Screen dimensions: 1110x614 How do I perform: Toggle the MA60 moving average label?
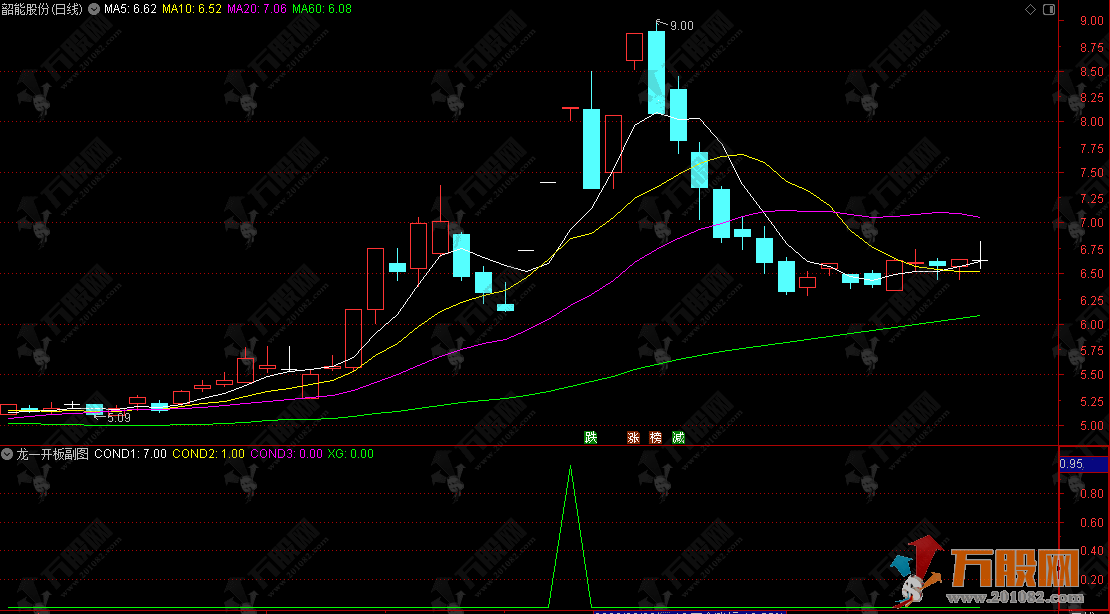point(321,9)
